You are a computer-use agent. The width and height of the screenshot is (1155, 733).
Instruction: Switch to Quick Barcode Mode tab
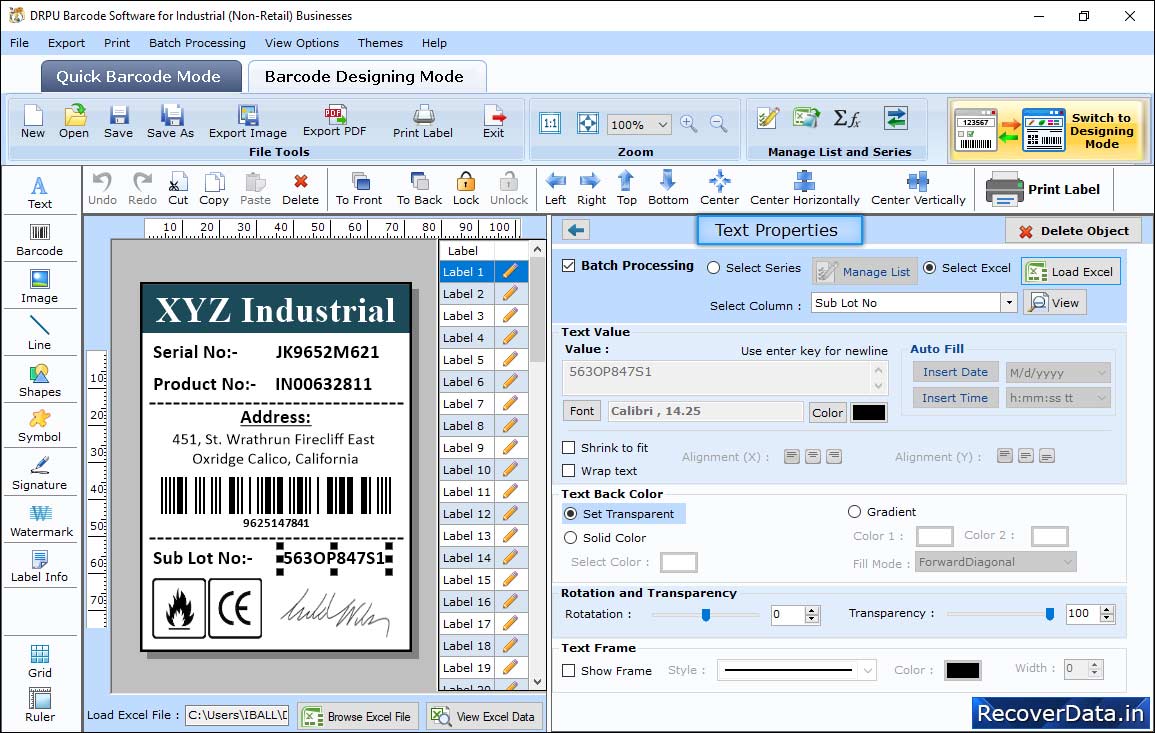coord(140,77)
